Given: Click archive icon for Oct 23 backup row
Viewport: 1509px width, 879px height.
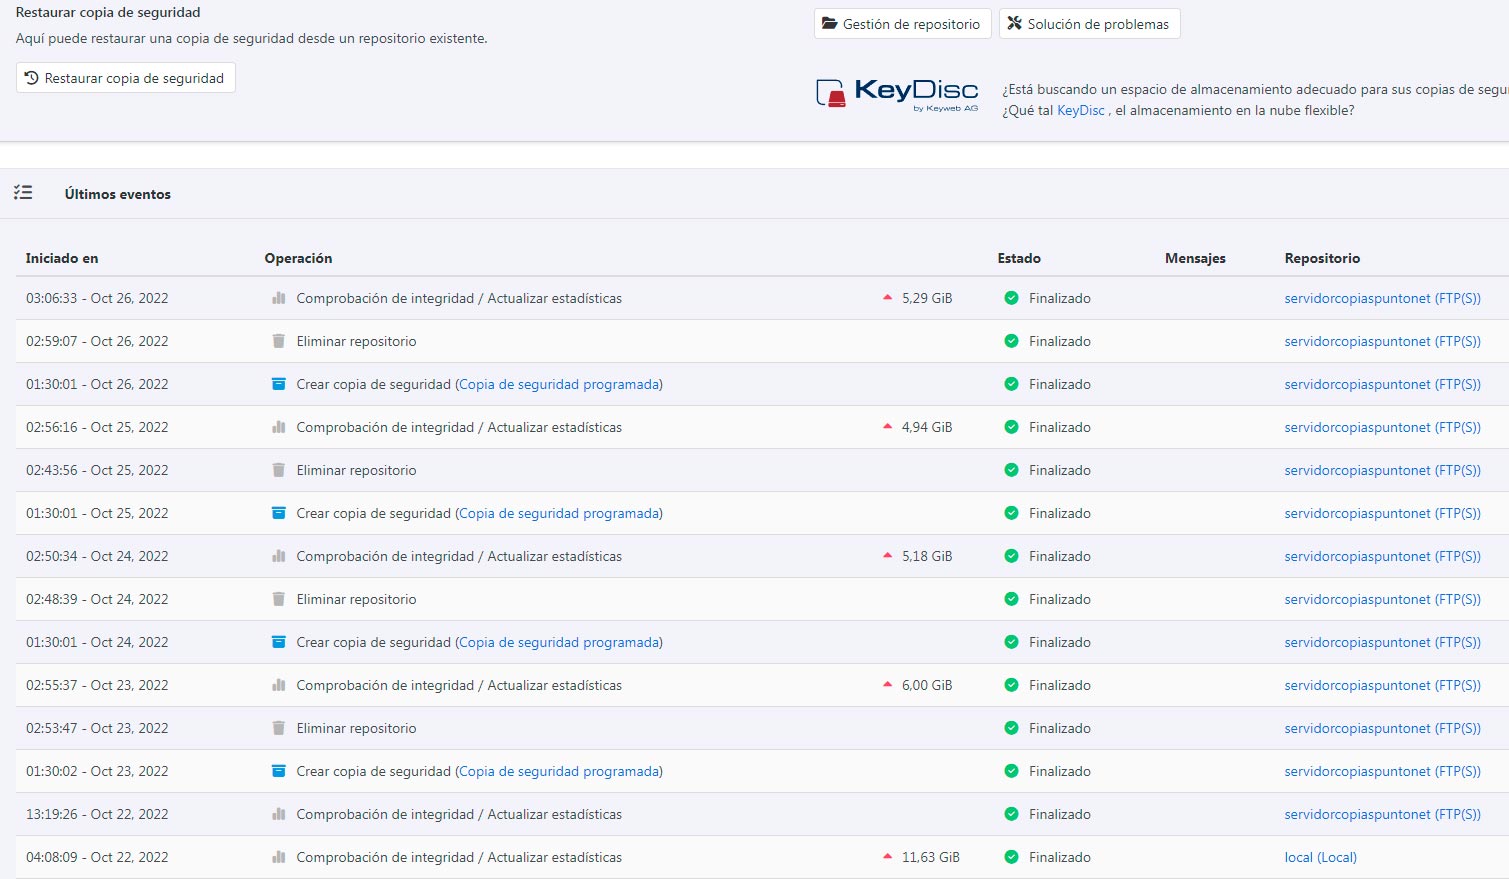Looking at the screenshot, I should click(279, 771).
